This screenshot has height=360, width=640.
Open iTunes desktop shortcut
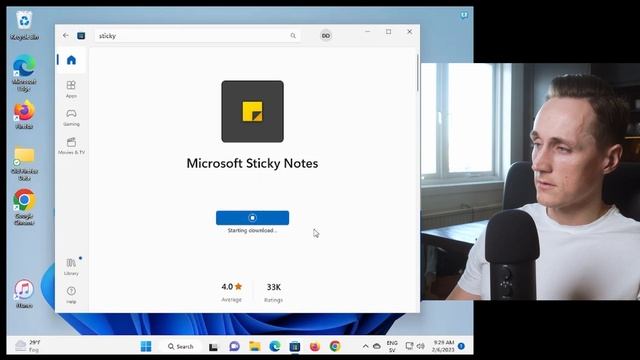pos(24,293)
